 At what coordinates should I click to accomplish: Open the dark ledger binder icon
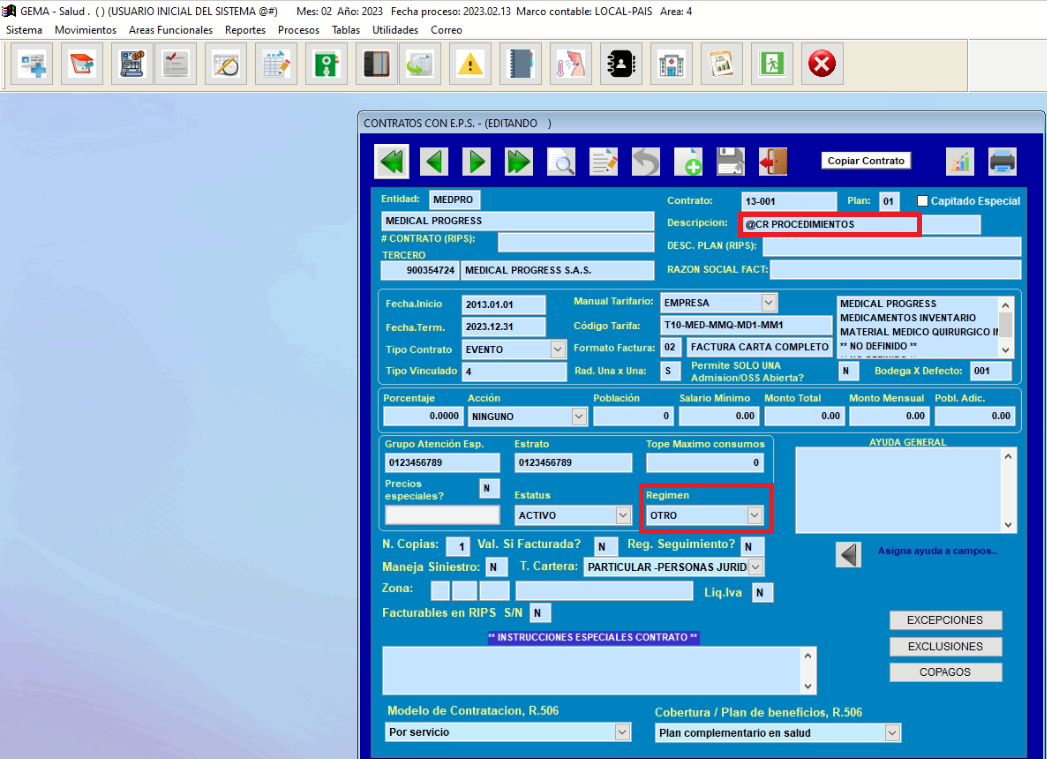[x=377, y=64]
